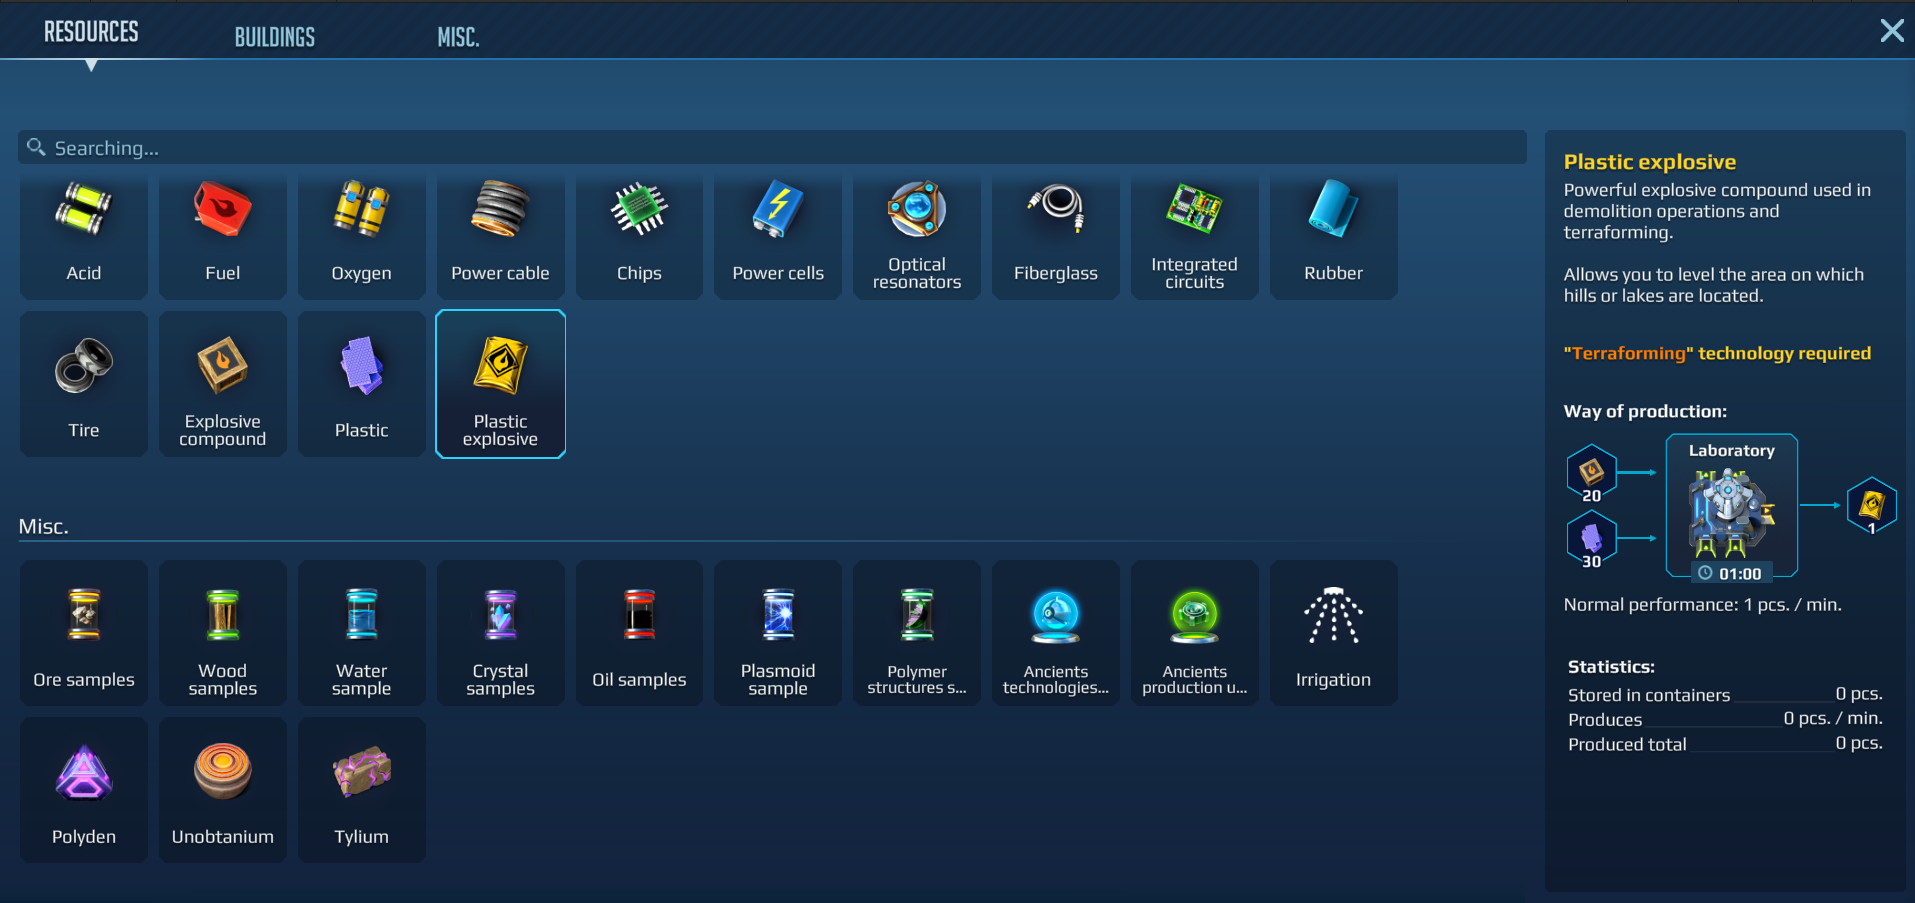1915x903 pixels.
Task: Open the Crystal samples tile
Action: (501, 633)
